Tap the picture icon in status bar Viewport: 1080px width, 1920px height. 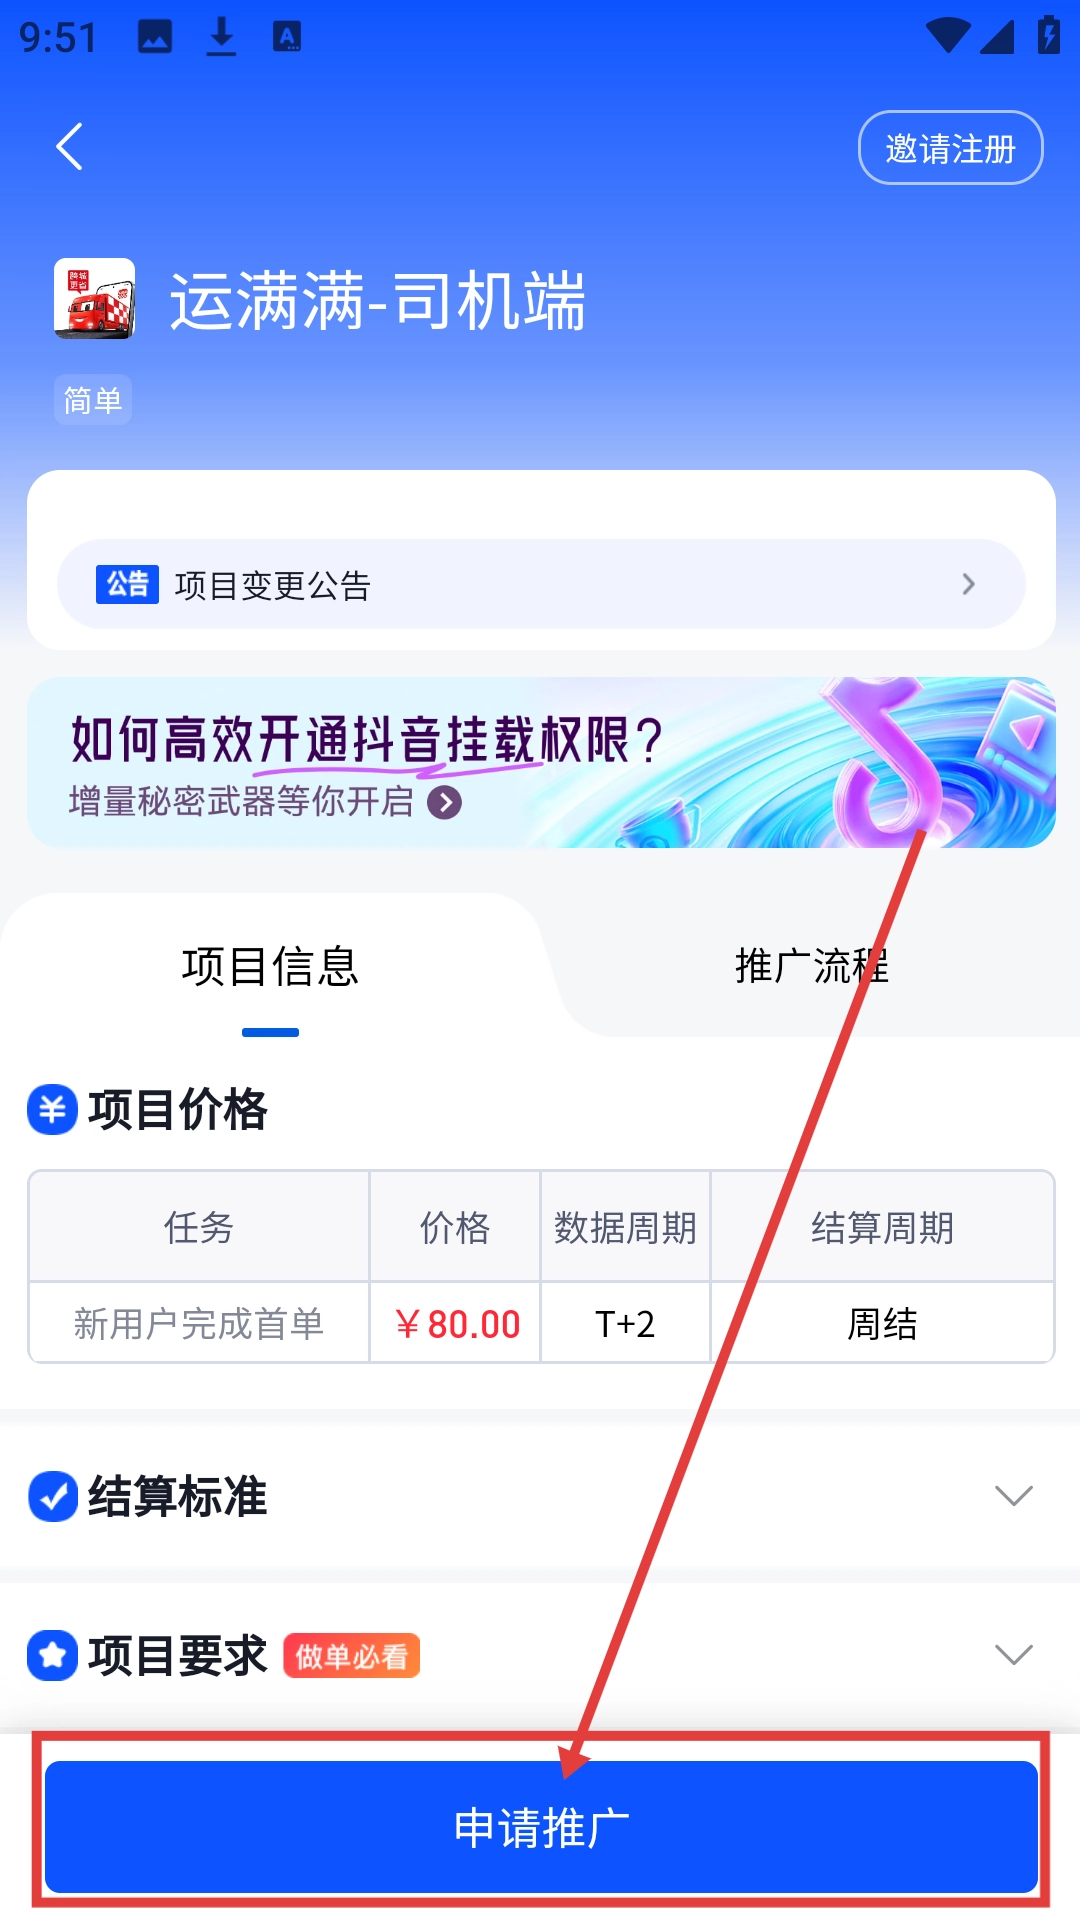click(155, 37)
